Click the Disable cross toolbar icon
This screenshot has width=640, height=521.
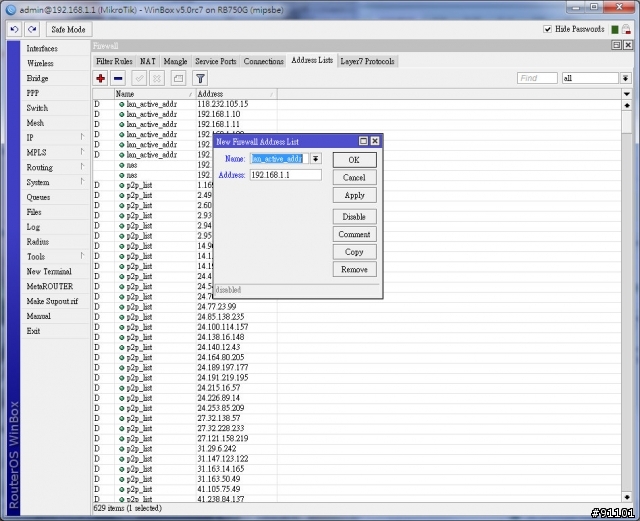157,78
